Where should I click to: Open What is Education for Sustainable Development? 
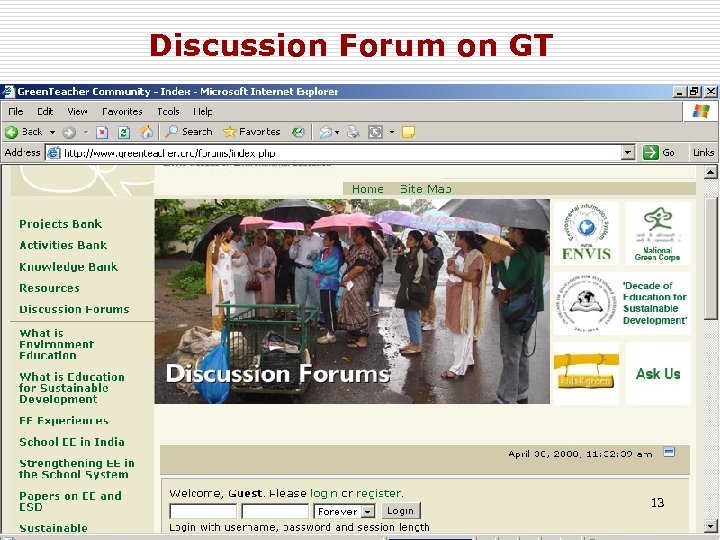72,388
